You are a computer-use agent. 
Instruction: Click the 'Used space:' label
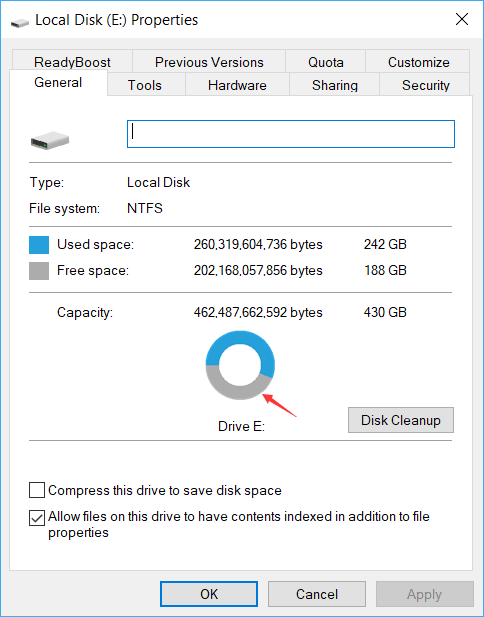(95, 244)
